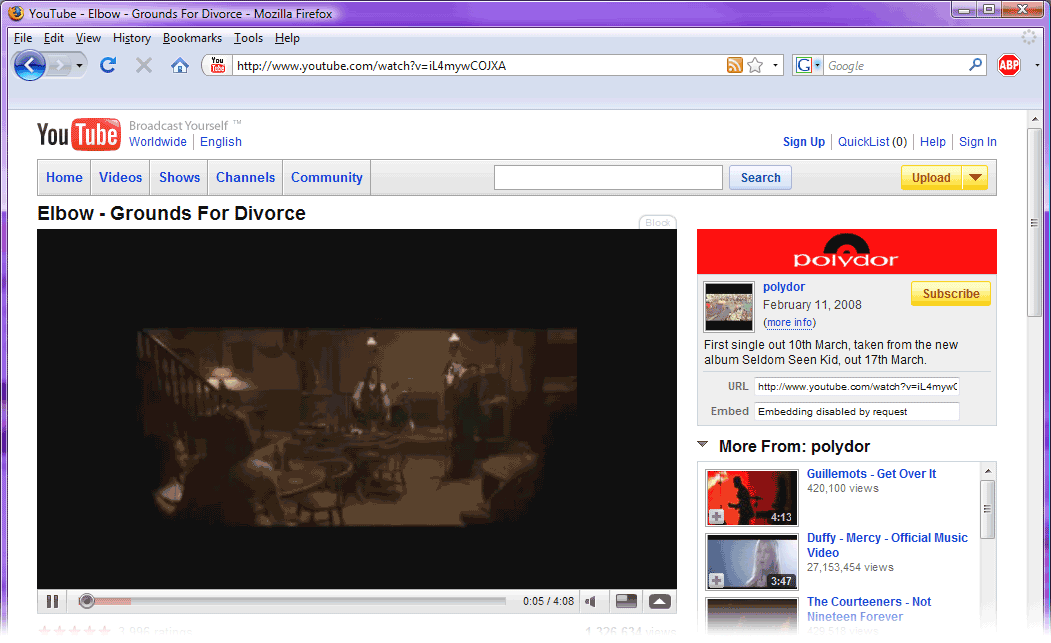The height and width of the screenshot is (643, 1051).
Task: Mute the video with the speaker icon
Action: click(x=591, y=601)
